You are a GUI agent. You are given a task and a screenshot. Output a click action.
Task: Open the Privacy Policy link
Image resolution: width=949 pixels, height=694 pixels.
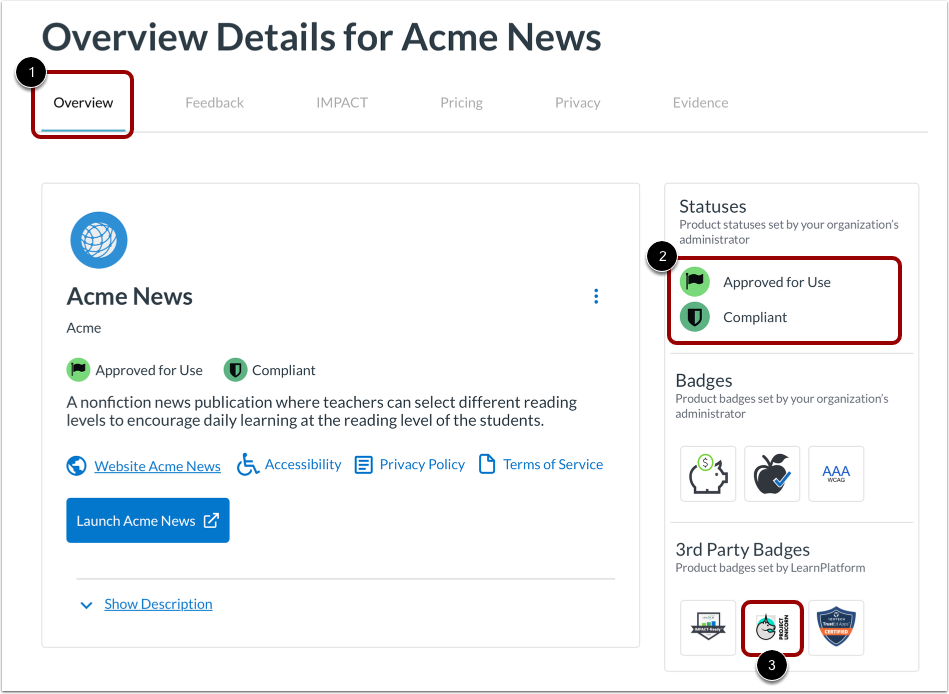click(x=422, y=464)
